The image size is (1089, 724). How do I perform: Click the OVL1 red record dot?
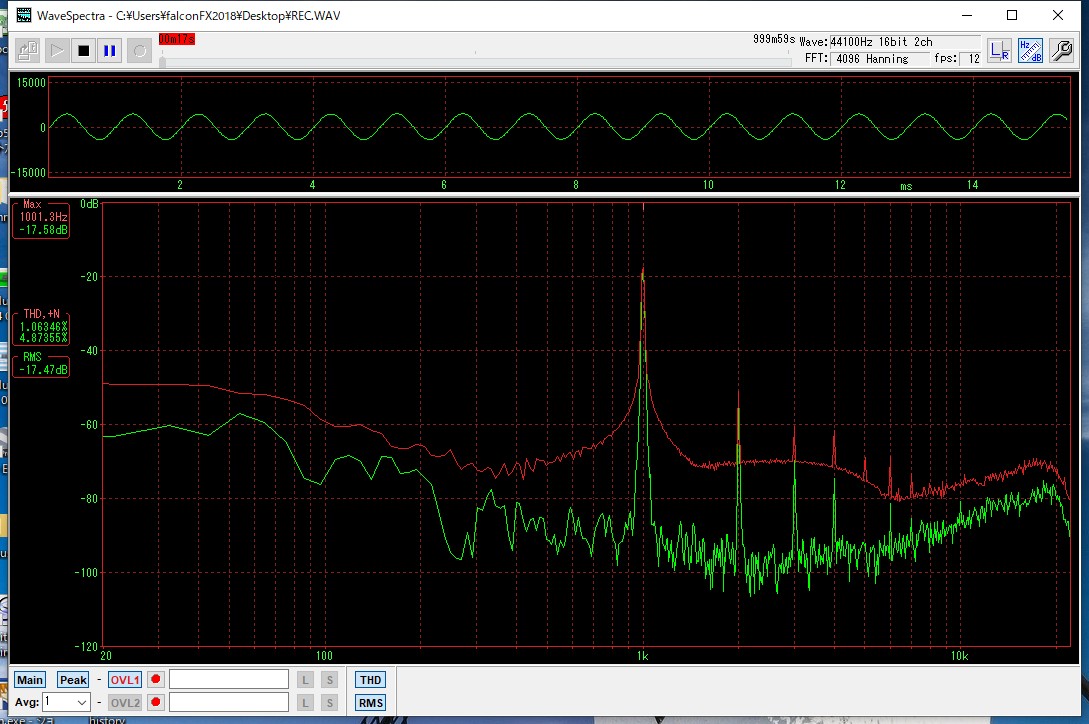click(x=155, y=680)
